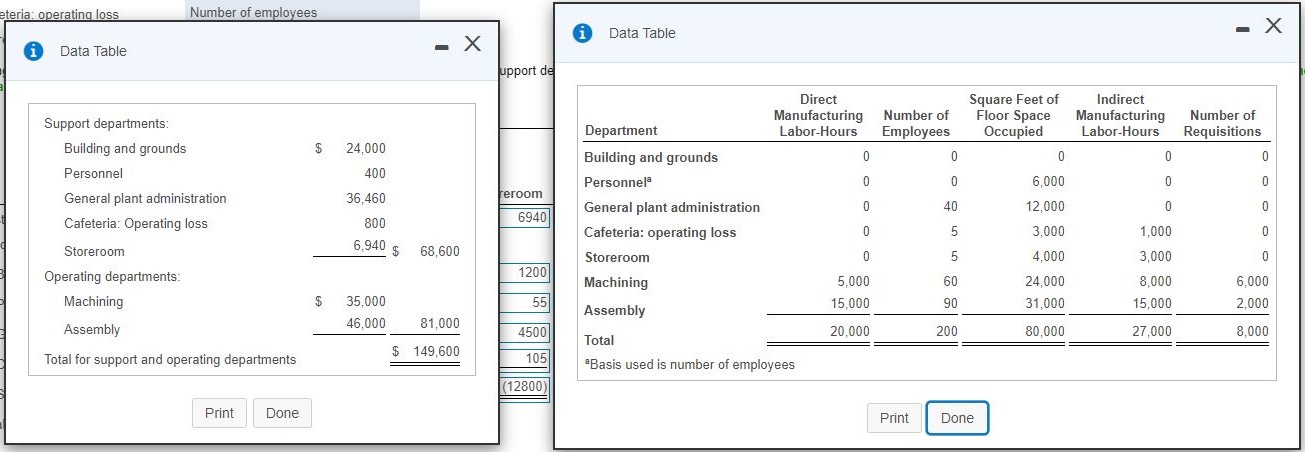The height and width of the screenshot is (452, 1305).
Task: Click the 27,000 indirect labor-hours total
Action: pos(1150,331)
